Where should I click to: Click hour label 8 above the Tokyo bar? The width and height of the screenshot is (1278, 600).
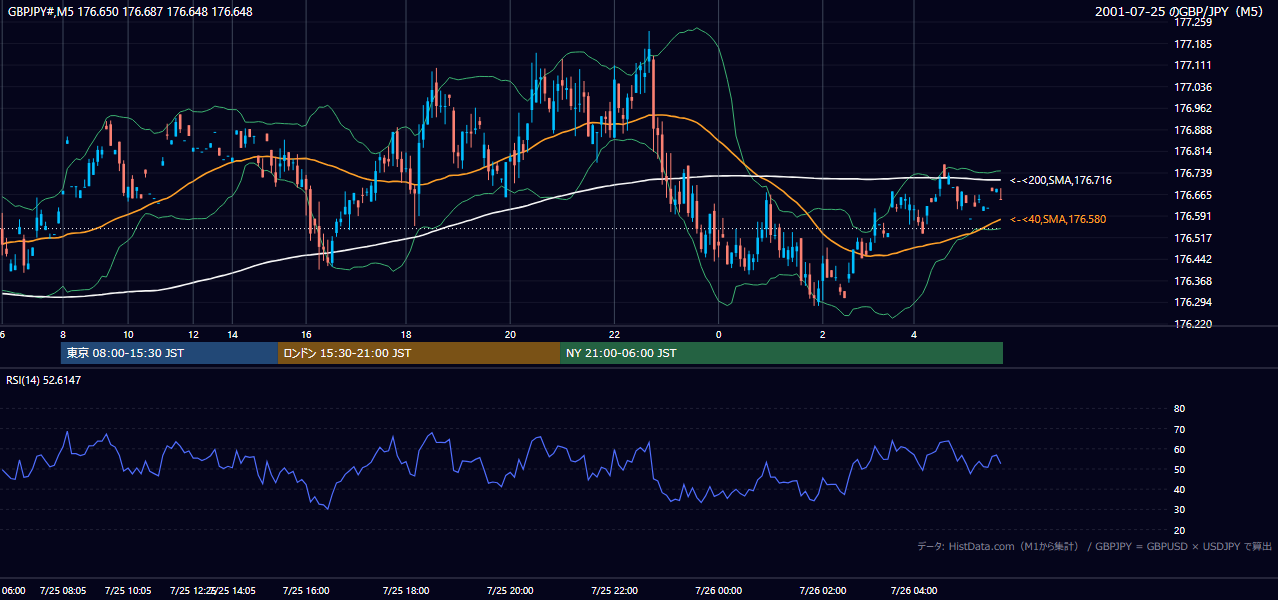click(x=62, y=334)
